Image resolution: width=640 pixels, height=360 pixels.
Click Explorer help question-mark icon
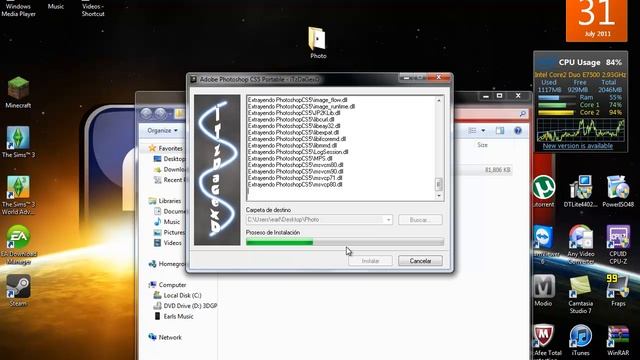point(518,131)
